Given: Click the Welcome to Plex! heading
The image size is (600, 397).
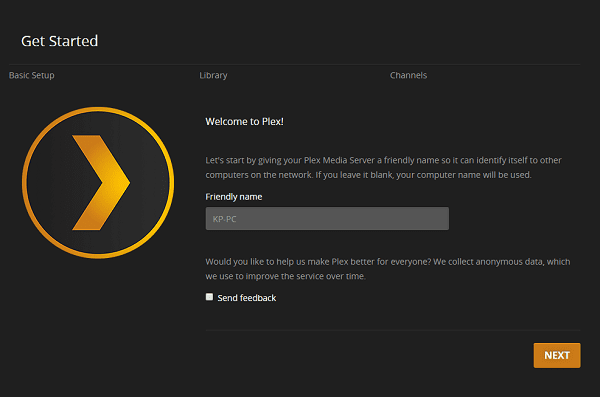Looking at the screenshot, I should [x=245, y=122].
